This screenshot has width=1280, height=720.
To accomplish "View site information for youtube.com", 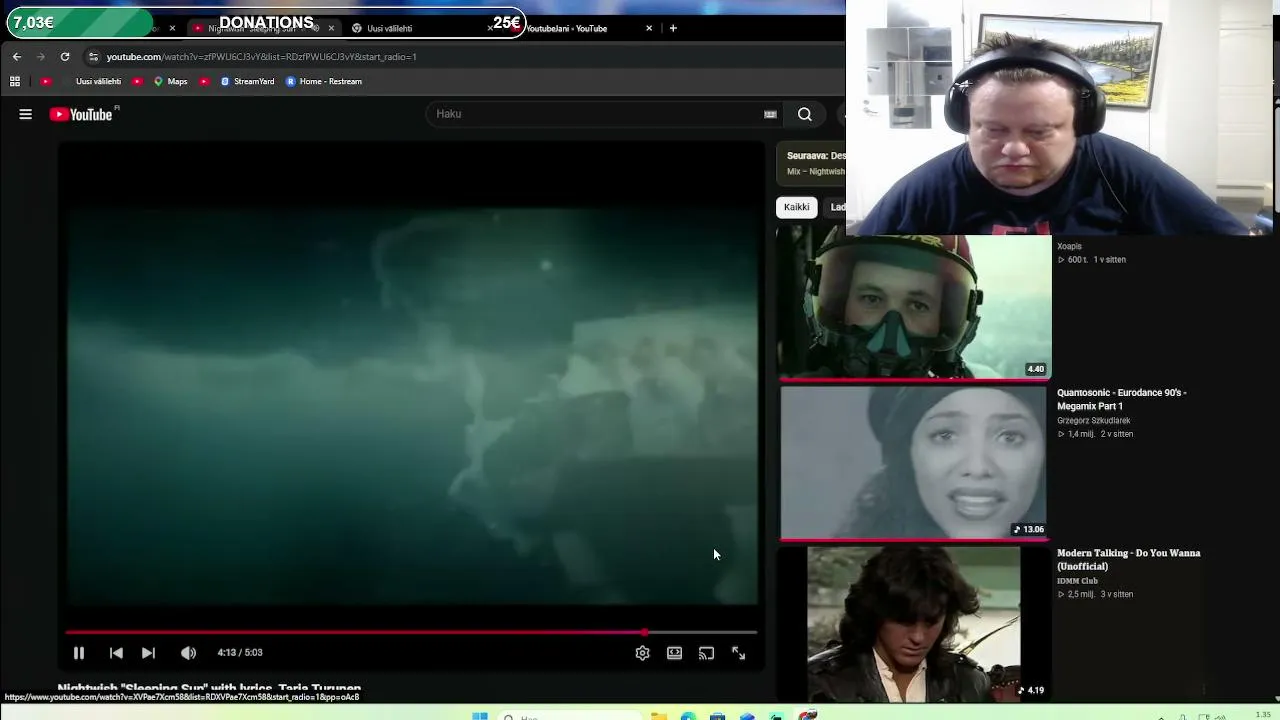I will tap(93, 57).
